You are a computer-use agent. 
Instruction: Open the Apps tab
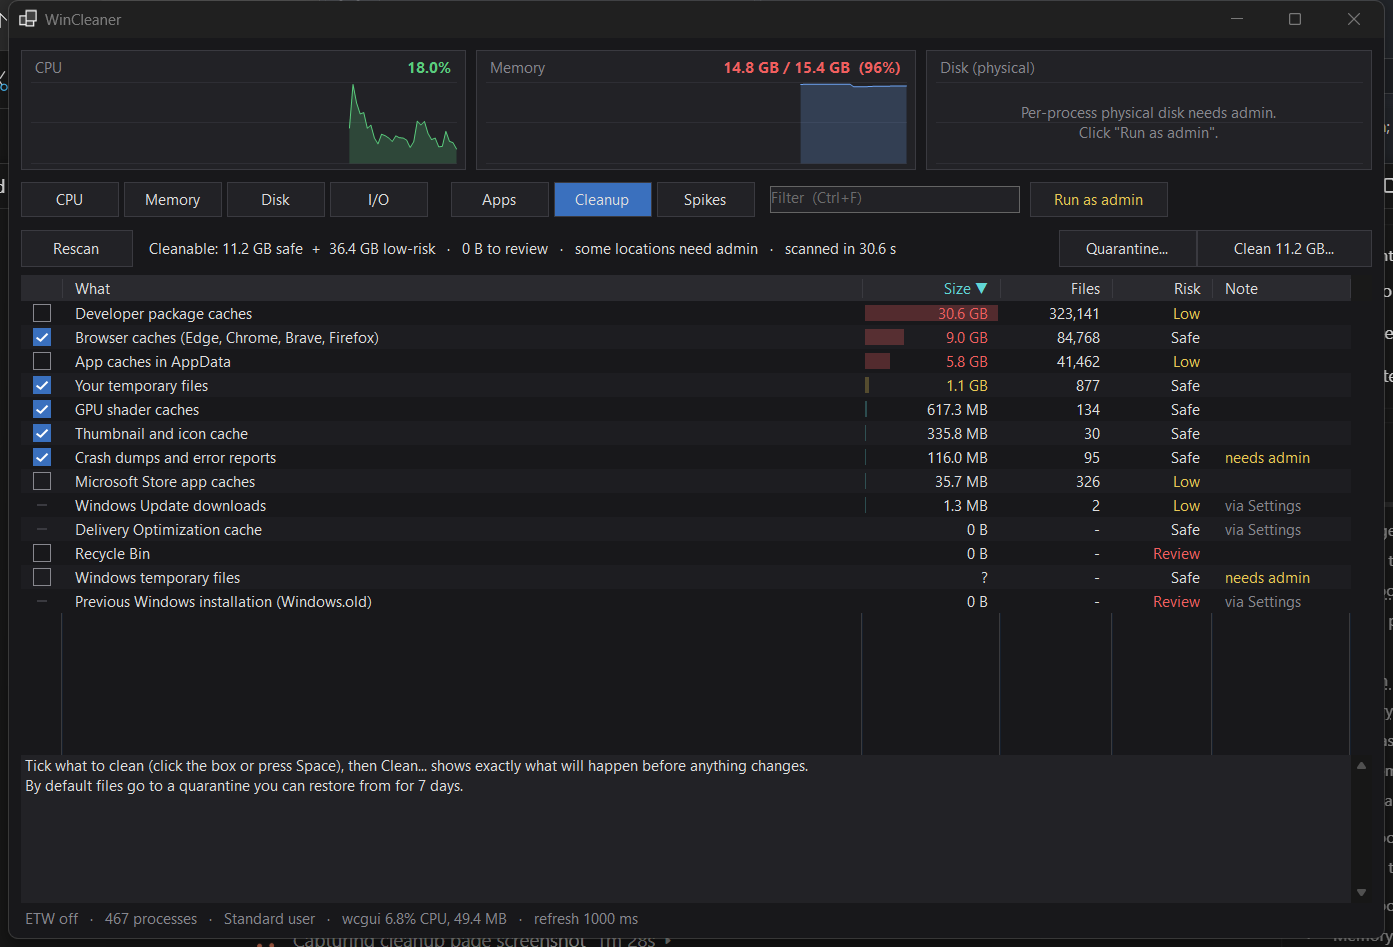[500, 200]
